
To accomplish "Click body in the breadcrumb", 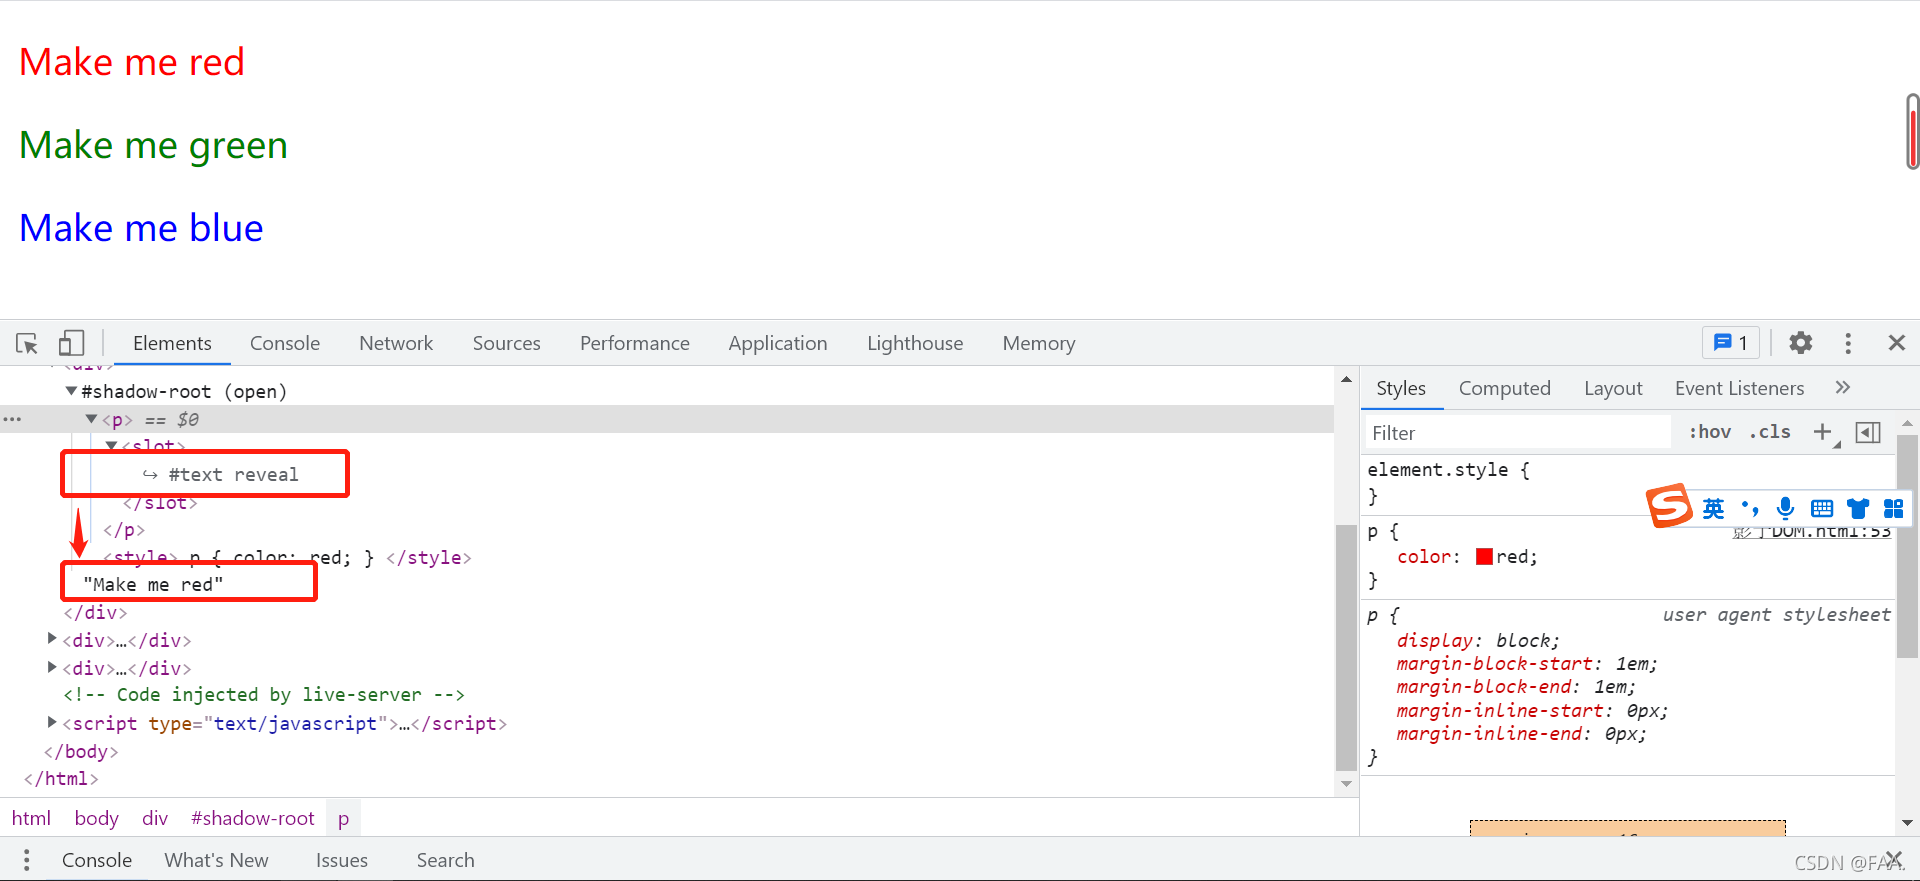I will coord(97,818).
